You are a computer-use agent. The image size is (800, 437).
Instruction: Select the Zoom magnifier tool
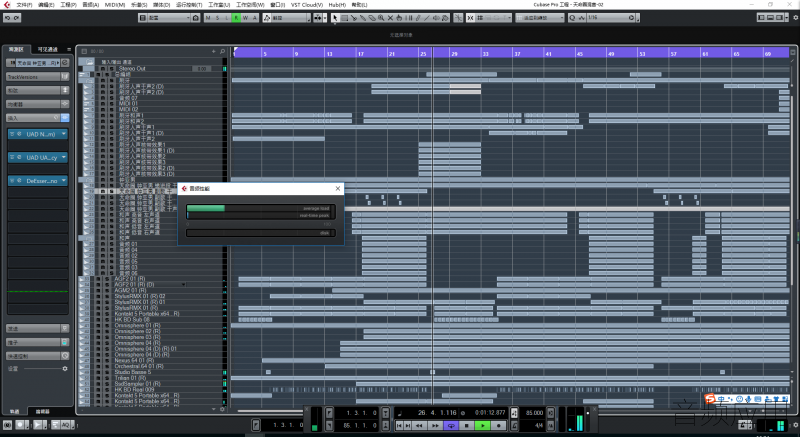click(x=381, y=18)
